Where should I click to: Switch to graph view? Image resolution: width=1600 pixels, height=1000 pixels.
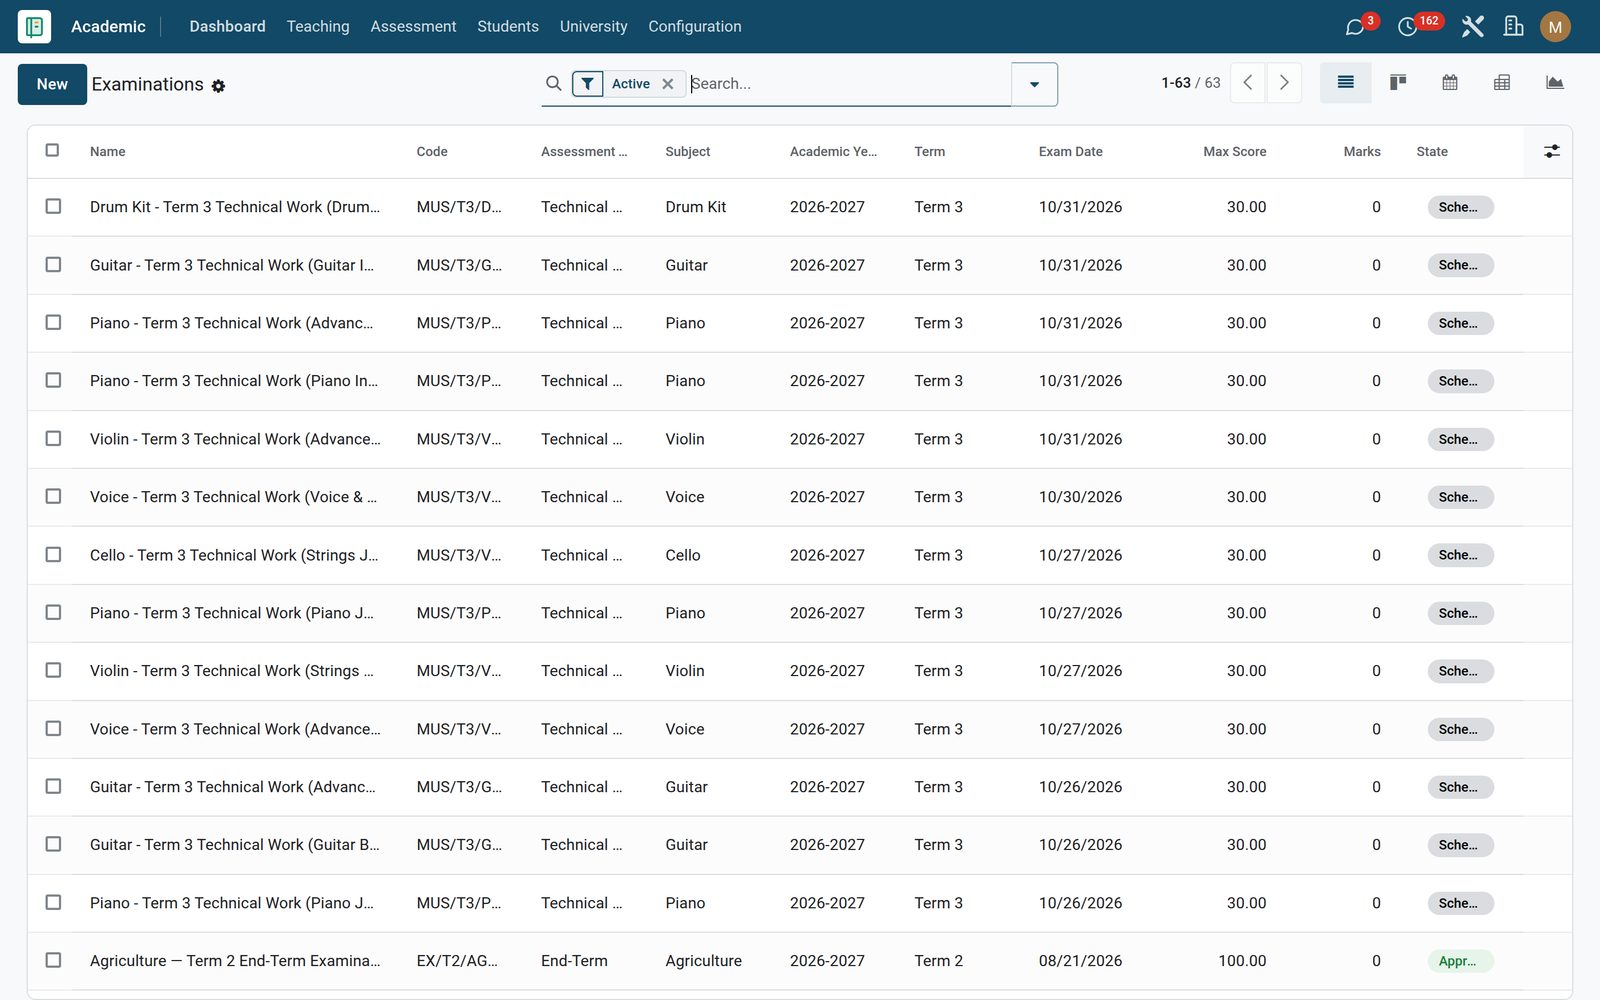pos(1554,83)
